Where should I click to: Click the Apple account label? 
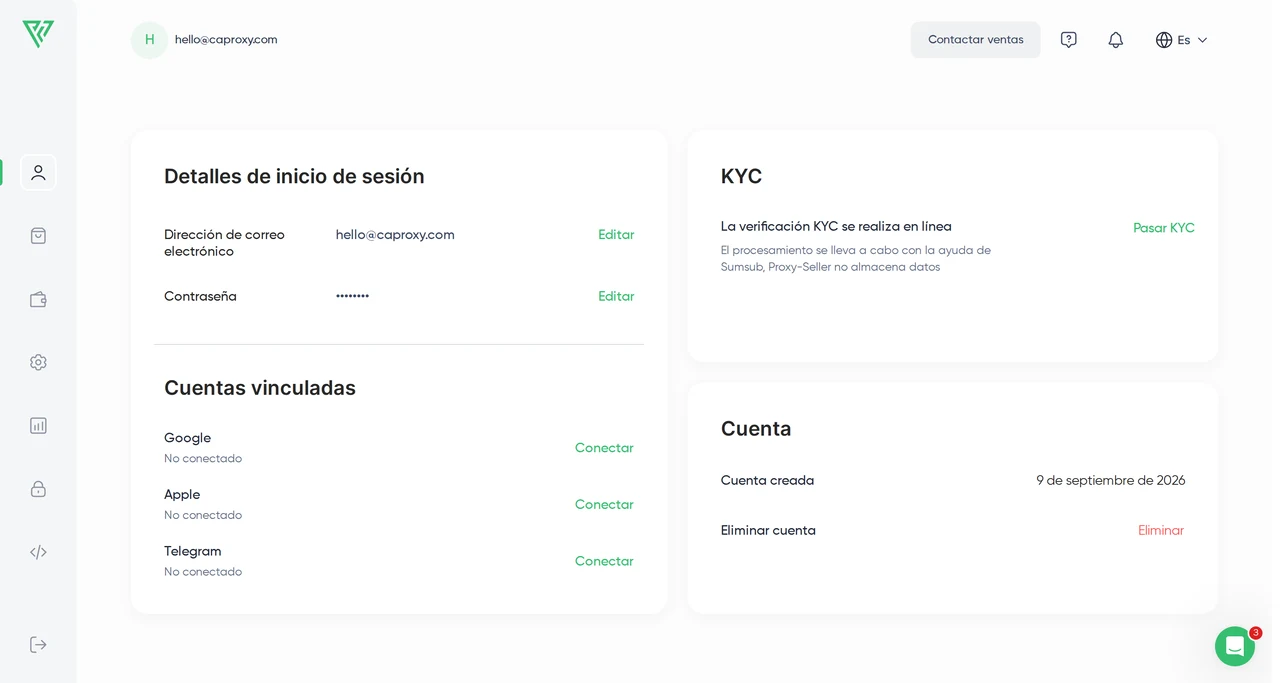click(182, 495)
